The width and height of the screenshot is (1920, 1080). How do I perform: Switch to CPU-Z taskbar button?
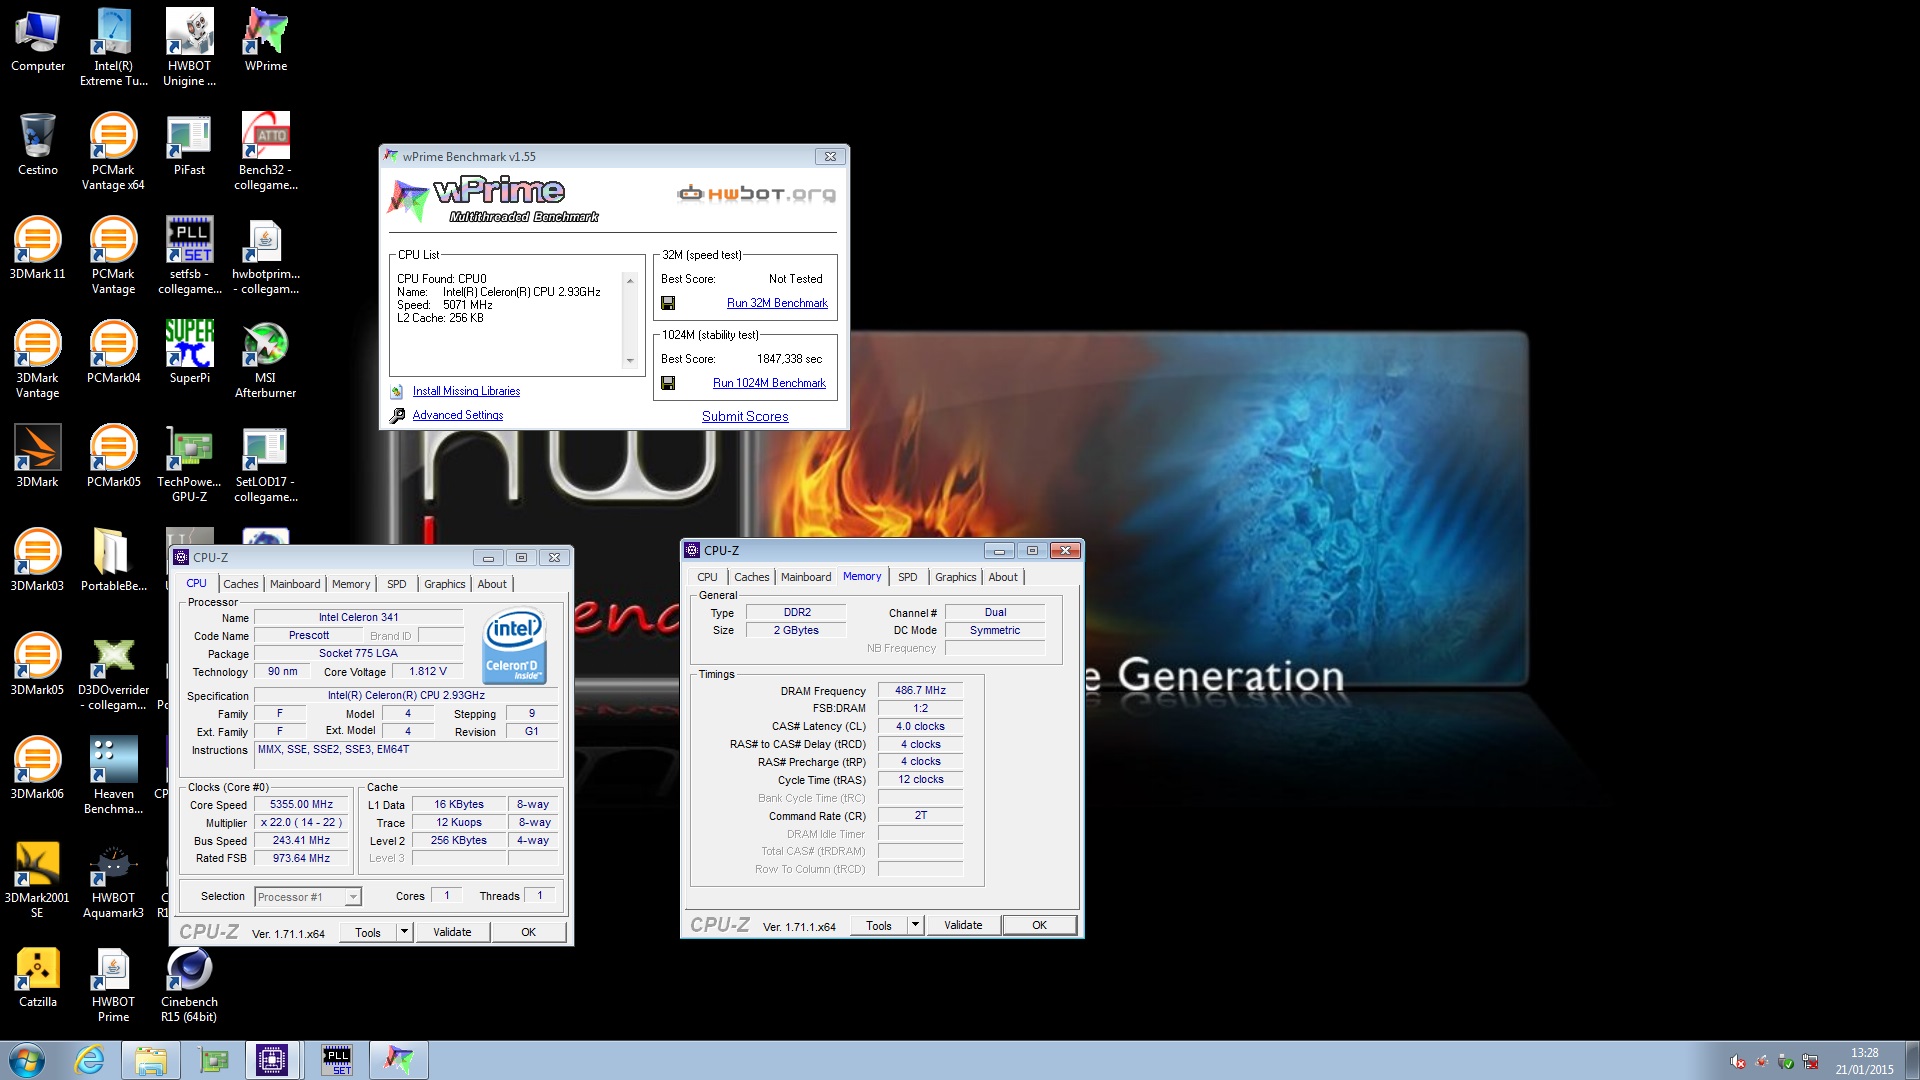(x=272, y=1060)
